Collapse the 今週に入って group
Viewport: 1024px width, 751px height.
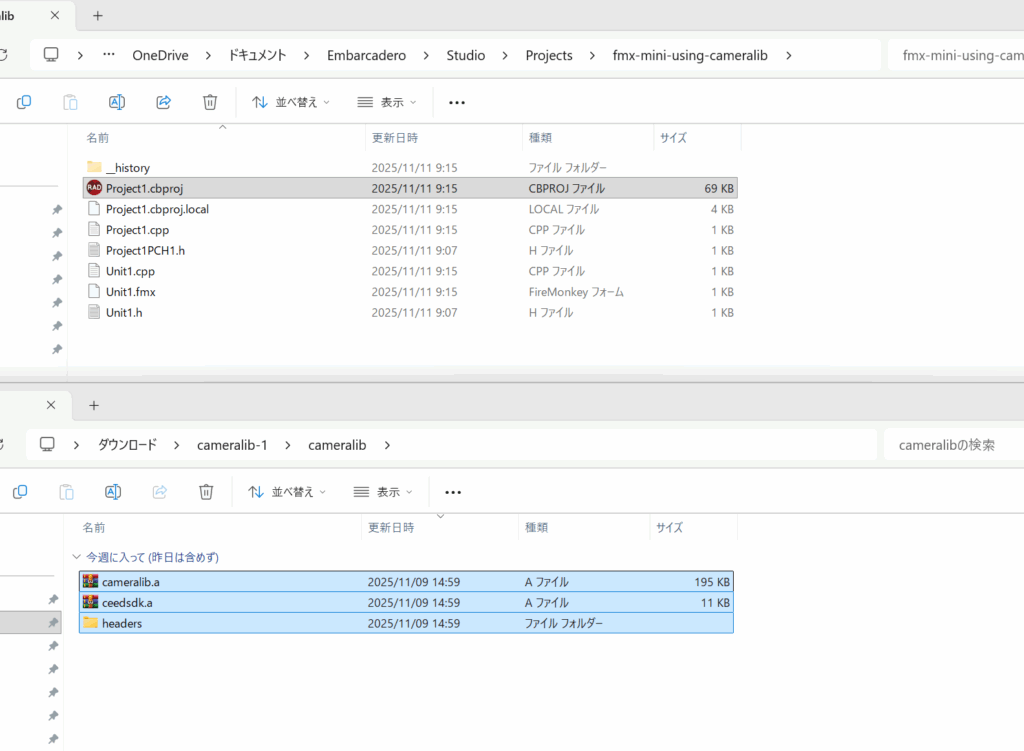pos(77,557)
